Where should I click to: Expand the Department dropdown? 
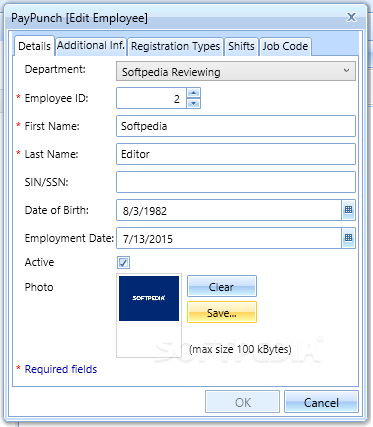pyautogui.click(x=236, y=71)
